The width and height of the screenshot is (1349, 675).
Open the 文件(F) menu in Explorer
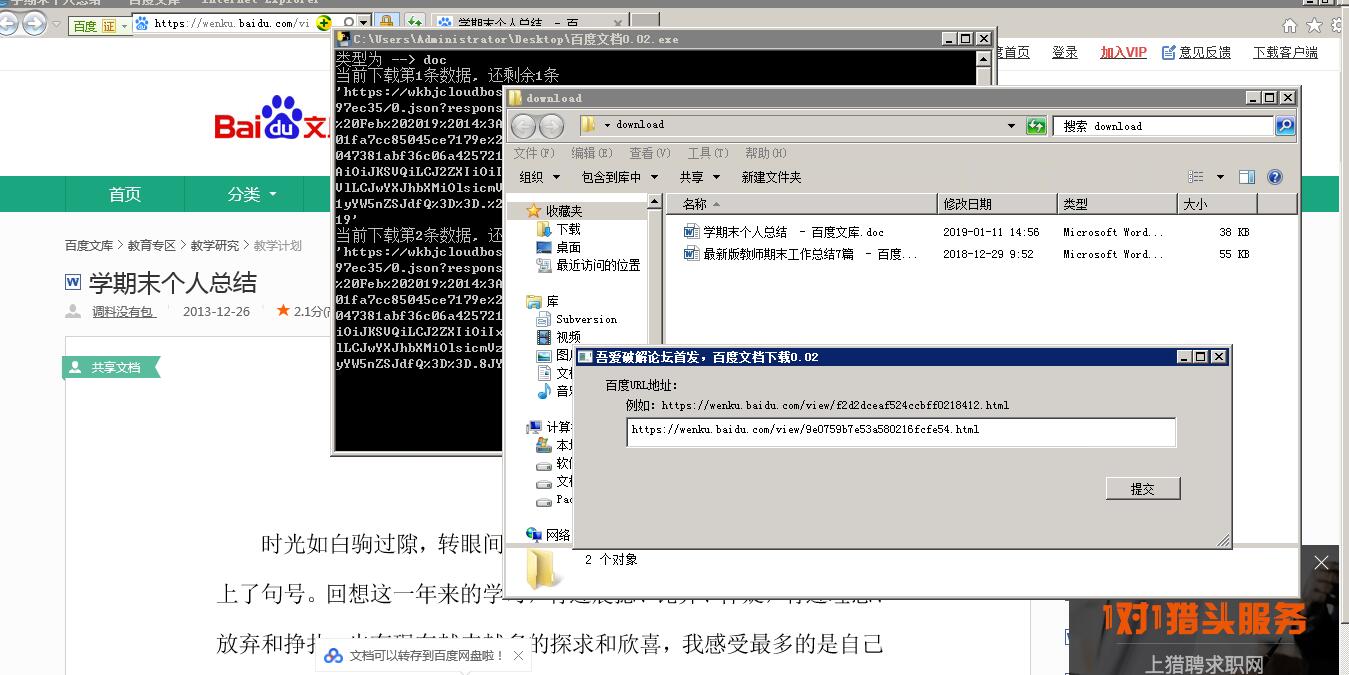pyautogui.click(x=533, y=153)
